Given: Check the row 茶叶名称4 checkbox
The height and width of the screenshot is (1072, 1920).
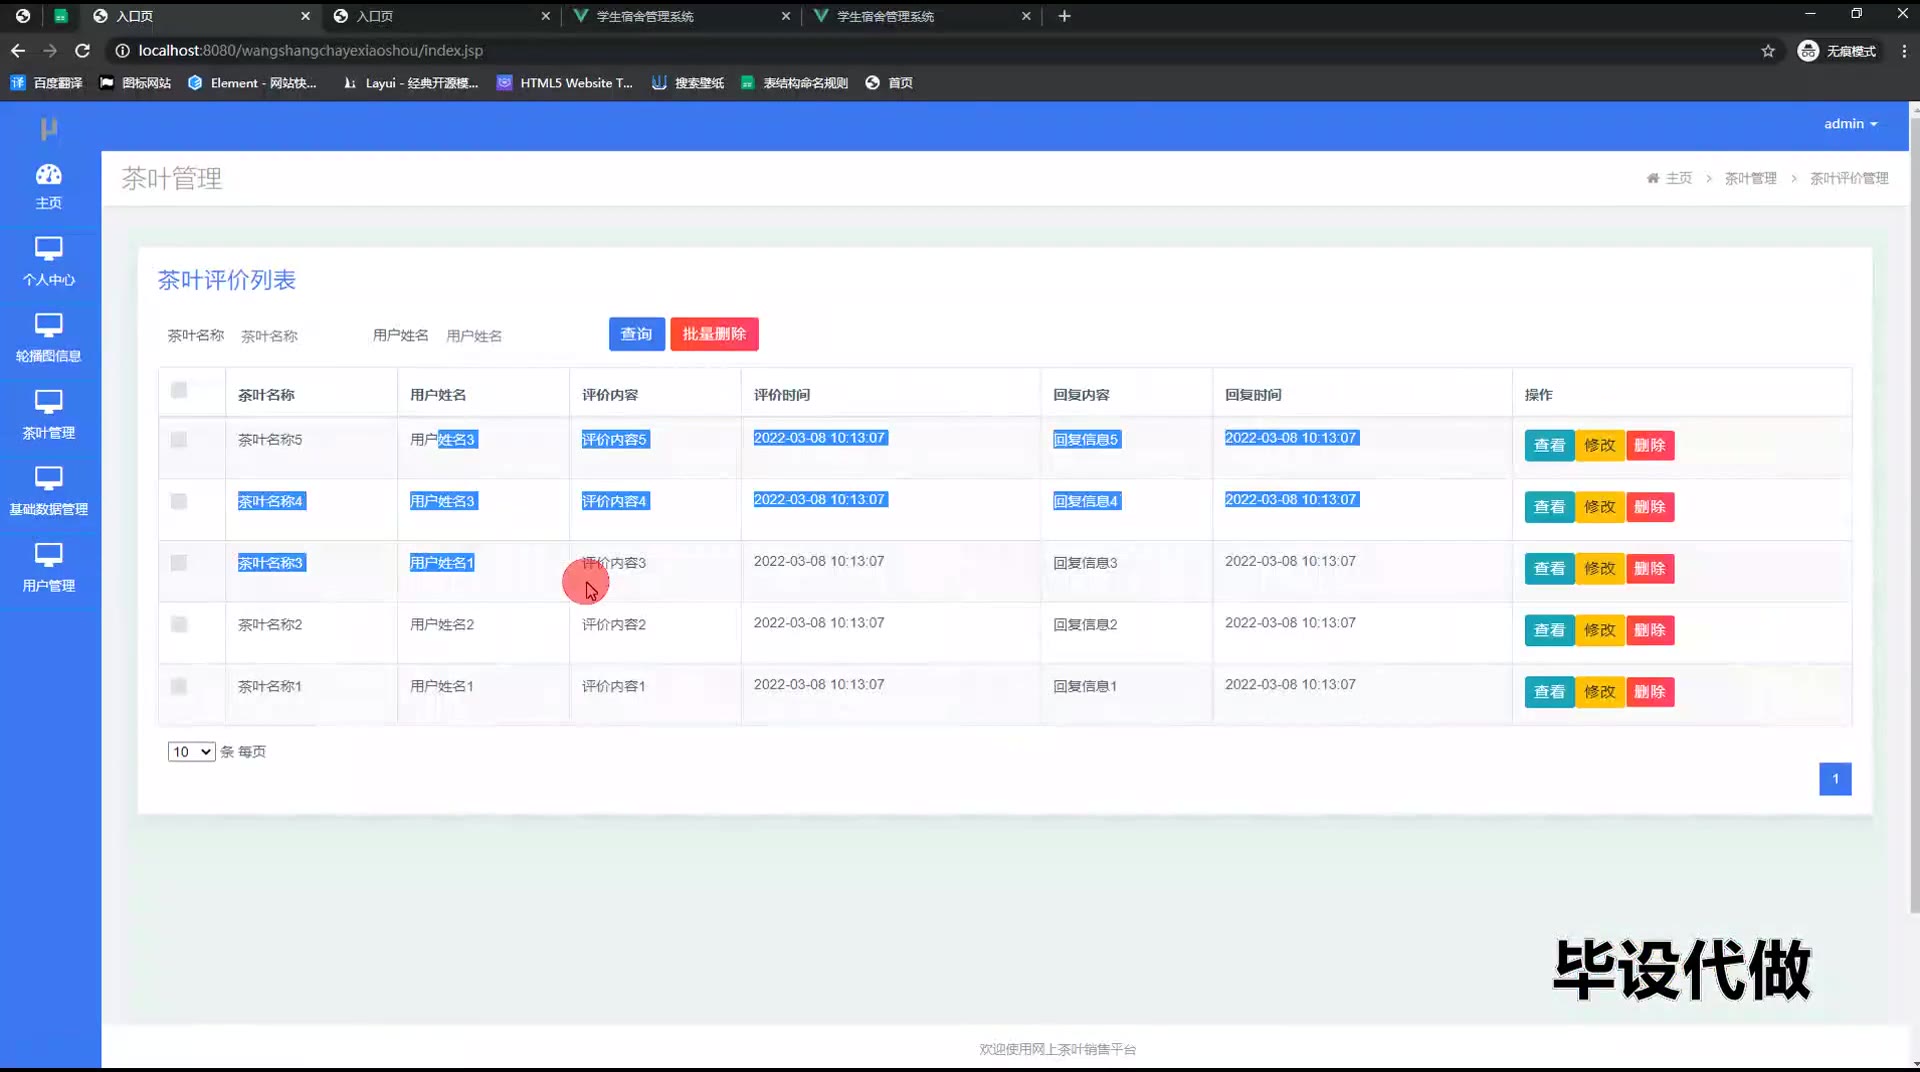Looking at the screenshot, I should tap(179, 501).
